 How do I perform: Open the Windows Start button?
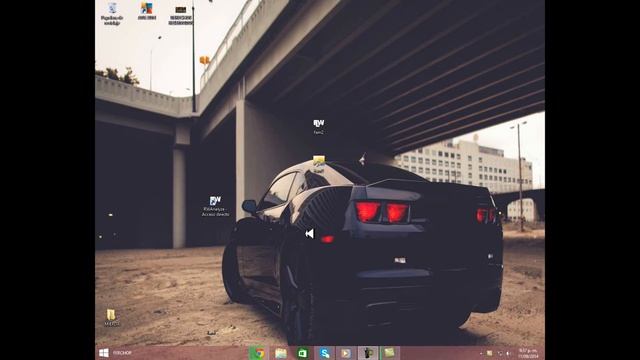point(104,353)
